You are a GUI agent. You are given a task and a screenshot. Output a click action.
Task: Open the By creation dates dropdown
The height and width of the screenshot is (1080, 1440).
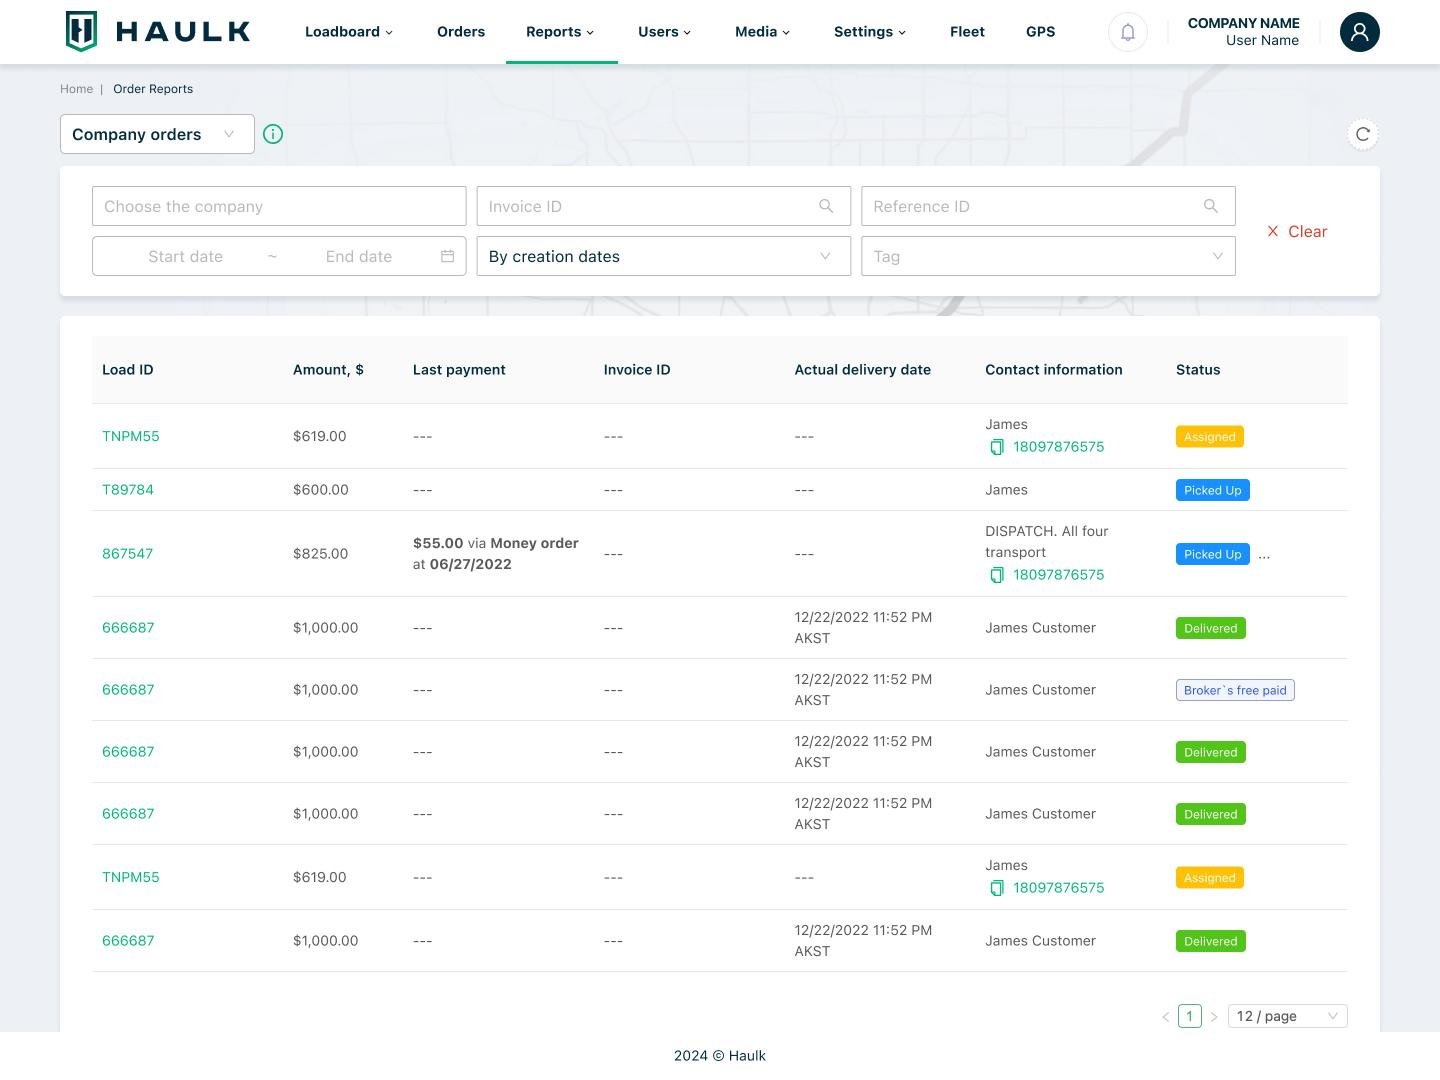tap(663, 256)
